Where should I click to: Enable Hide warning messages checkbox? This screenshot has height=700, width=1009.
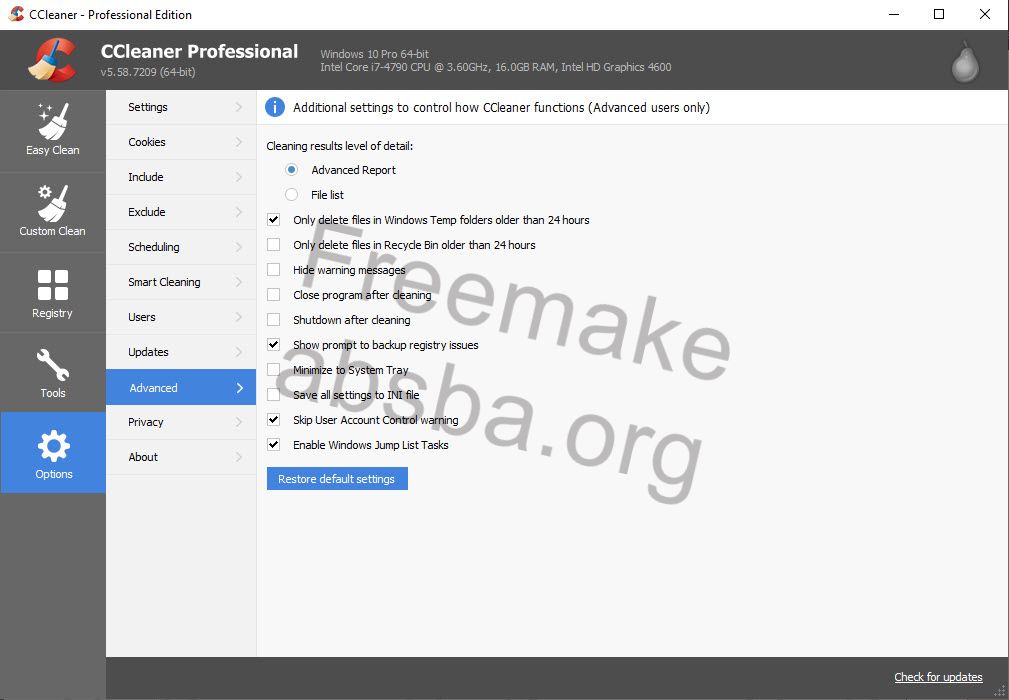(x=273, y=270)
